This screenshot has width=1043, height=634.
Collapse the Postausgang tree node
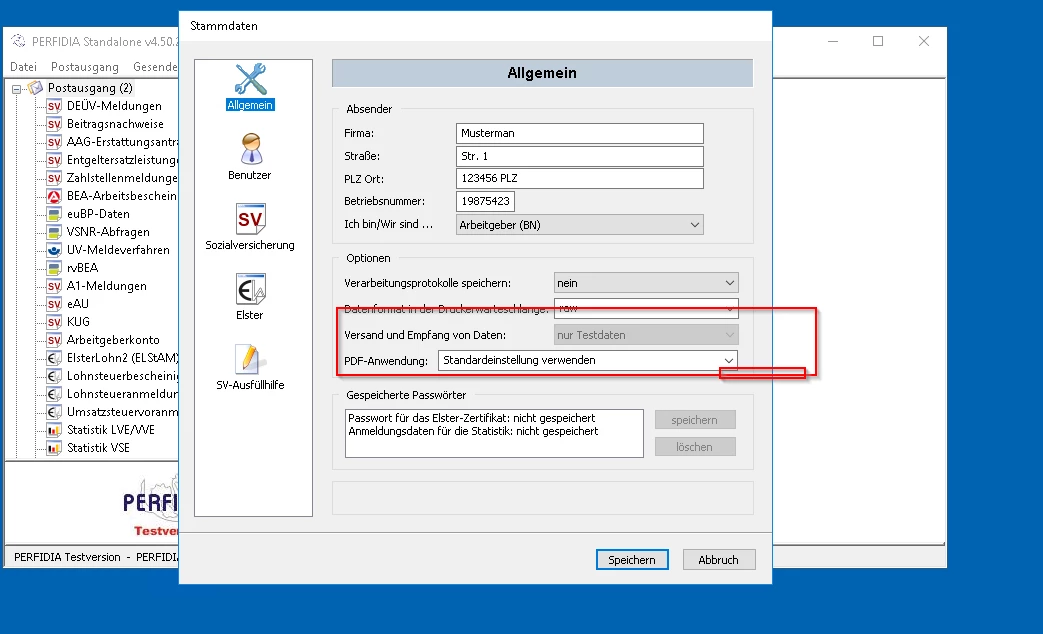pos(17,88)
